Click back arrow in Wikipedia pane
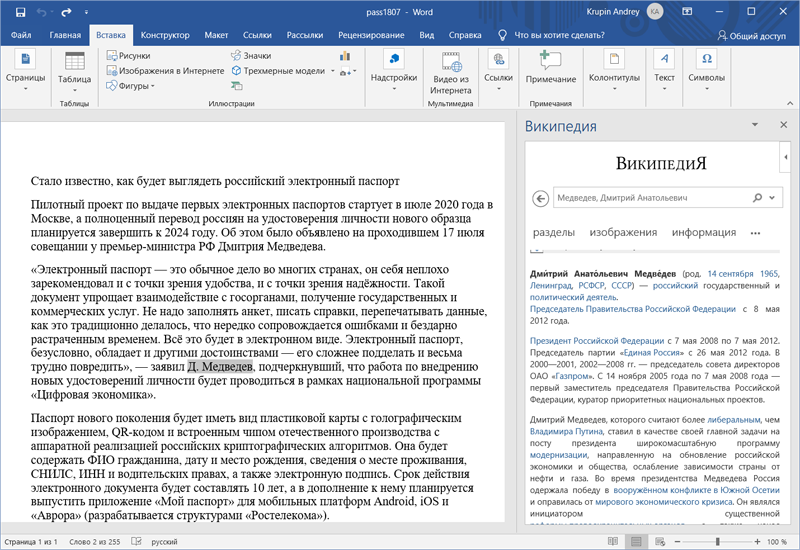800x550 pixels. pyautogui.click(x=541, y=199)
